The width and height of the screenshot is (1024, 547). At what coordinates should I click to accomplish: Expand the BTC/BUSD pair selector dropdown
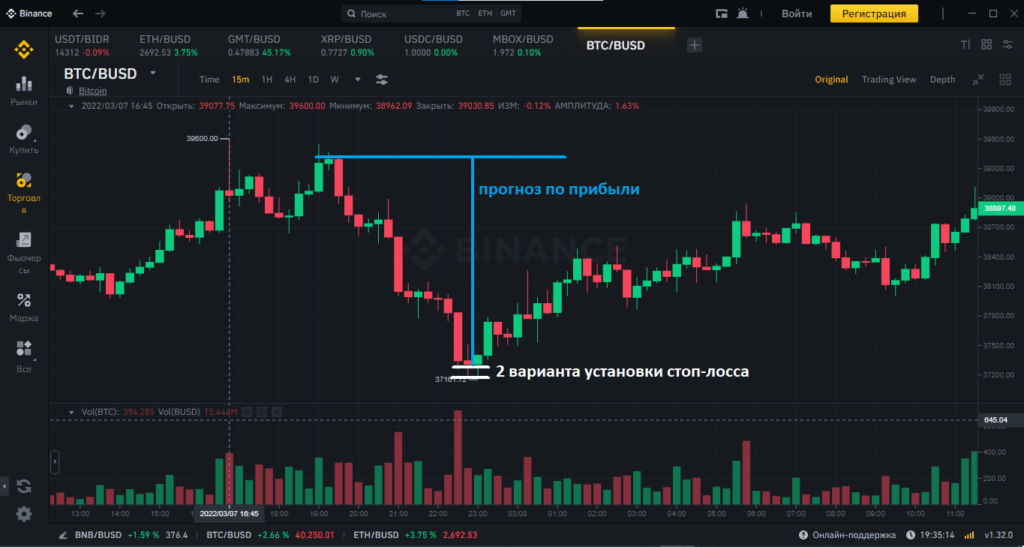(153, 73)
